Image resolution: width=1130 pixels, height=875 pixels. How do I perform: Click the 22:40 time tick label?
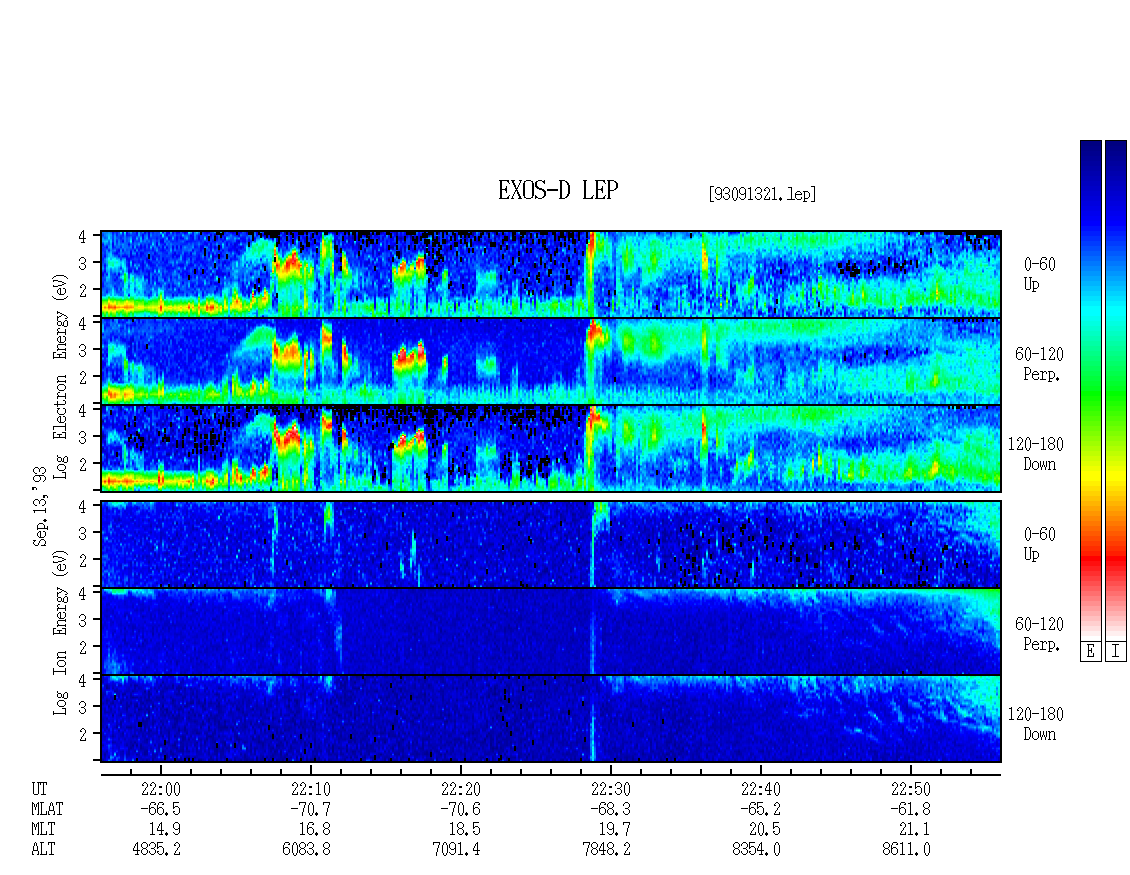pyautogui.click(x=761, y=789)
